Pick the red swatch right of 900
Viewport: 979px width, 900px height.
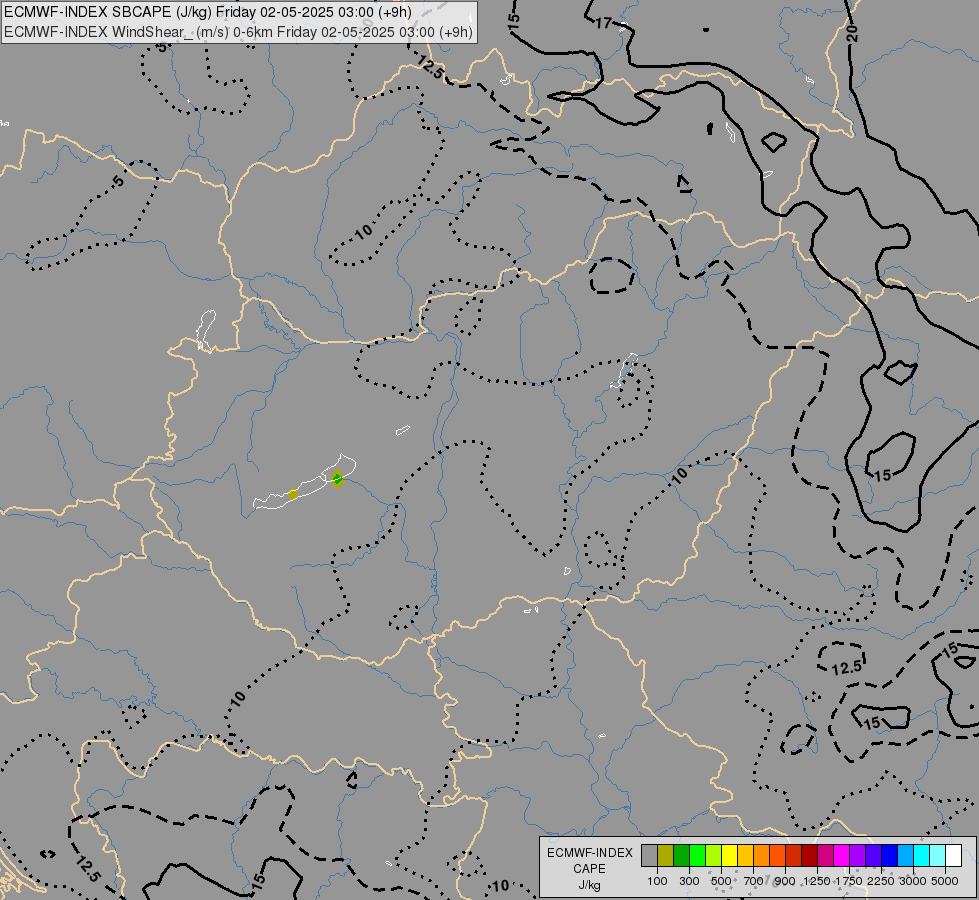point(794,856)
